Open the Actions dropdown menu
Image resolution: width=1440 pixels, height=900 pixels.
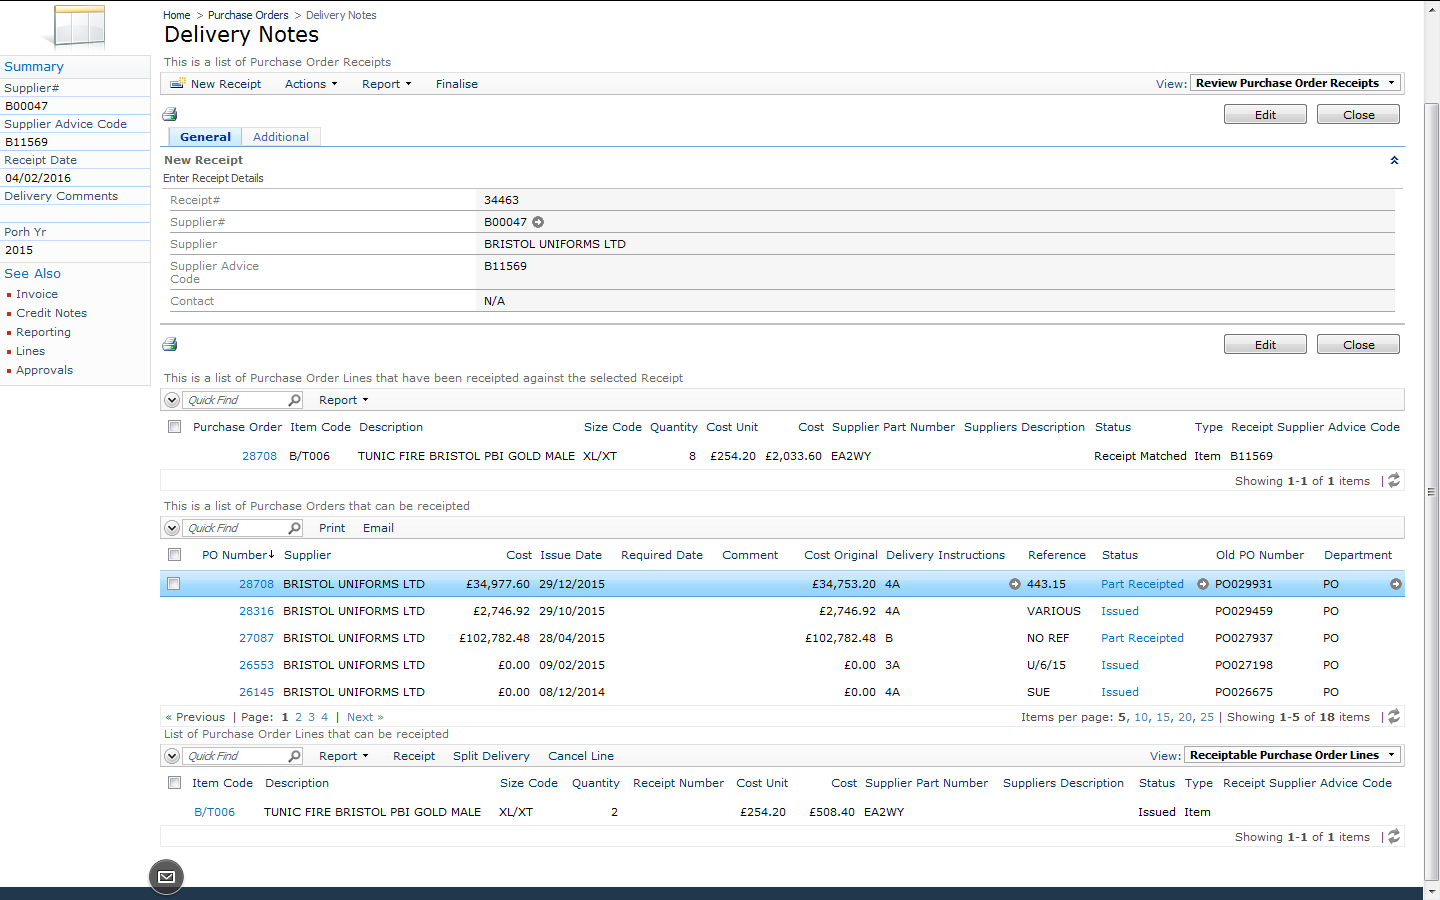[x=311, y=84]
